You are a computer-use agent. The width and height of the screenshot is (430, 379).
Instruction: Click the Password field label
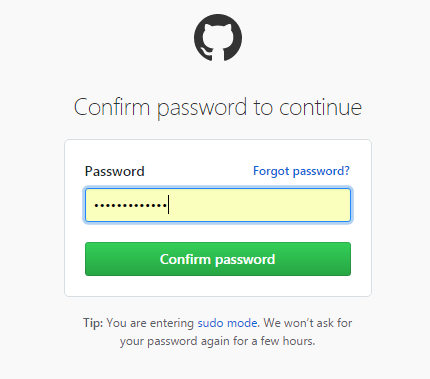(115, 171)
